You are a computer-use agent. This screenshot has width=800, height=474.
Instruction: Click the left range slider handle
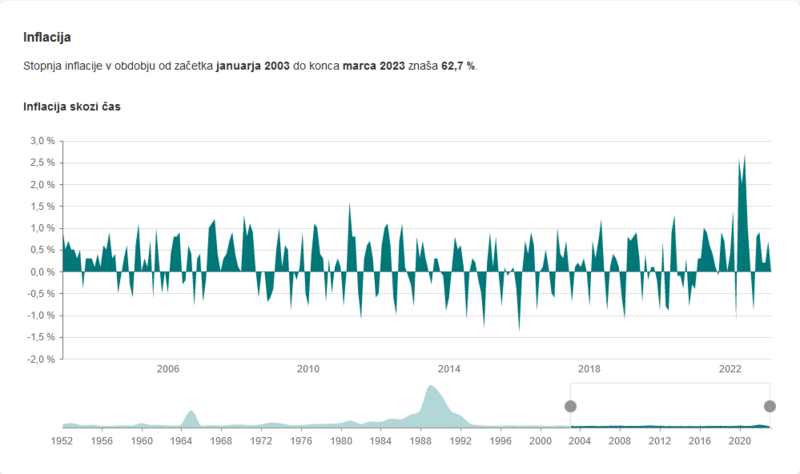[570, 406]
